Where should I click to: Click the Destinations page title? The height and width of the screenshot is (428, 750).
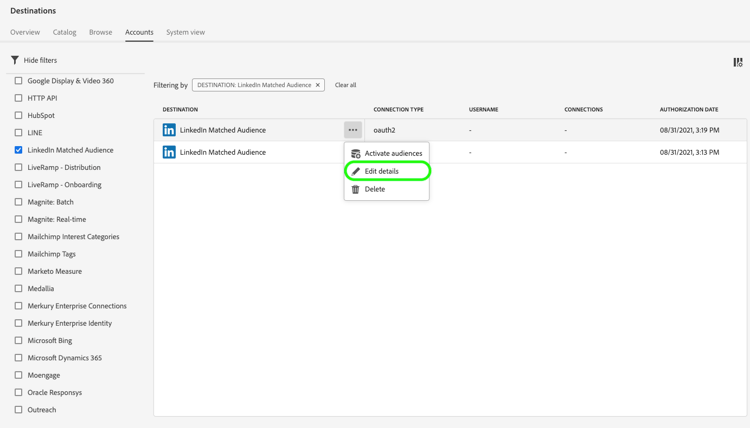(33, 11)
